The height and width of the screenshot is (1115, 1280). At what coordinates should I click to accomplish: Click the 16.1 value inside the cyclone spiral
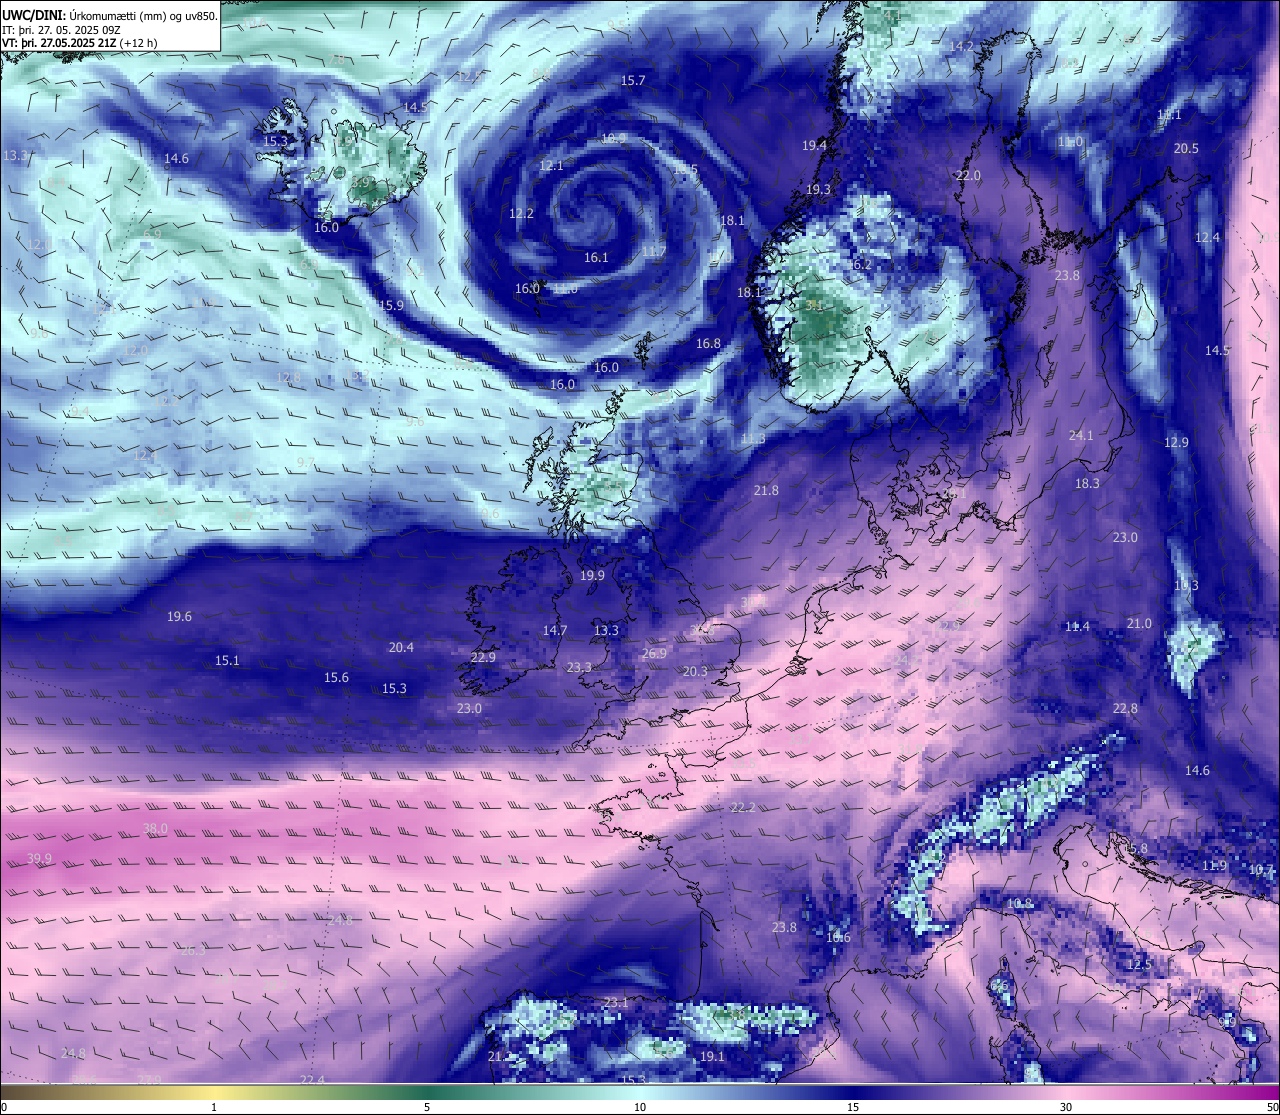596,257
